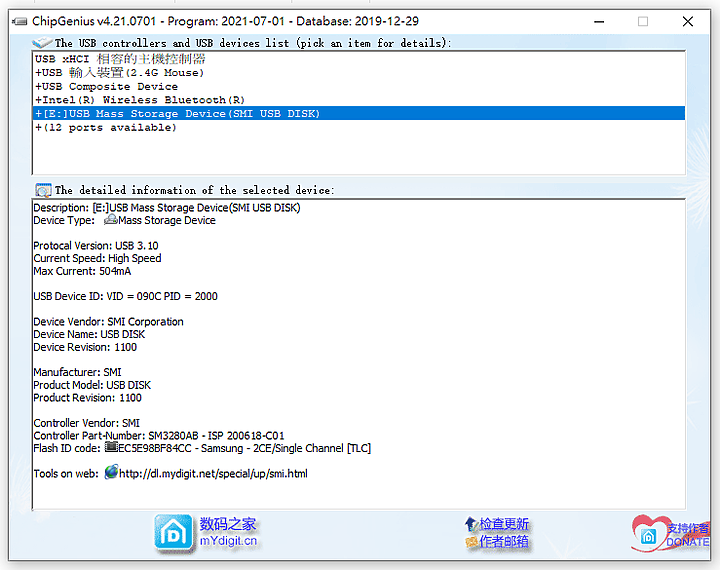This screenshot has height=570, width=720.
Task: Click the drive icon next to Mass Storage Device
Action: pos(110,220)
